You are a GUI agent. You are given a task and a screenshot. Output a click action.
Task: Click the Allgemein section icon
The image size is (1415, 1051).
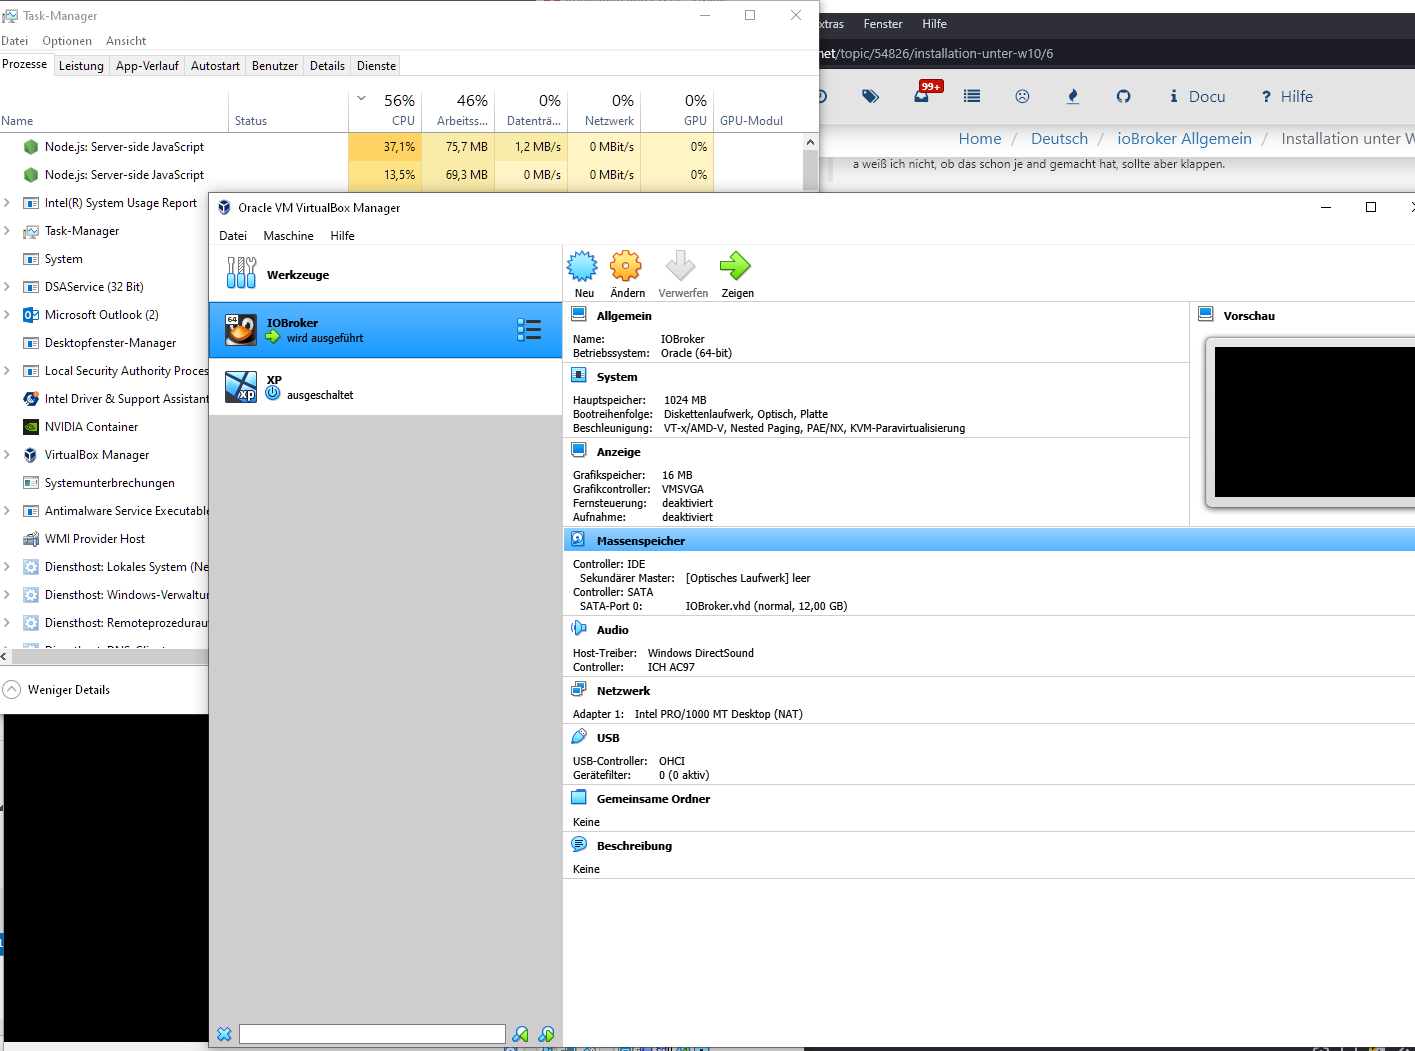[579, 314]
